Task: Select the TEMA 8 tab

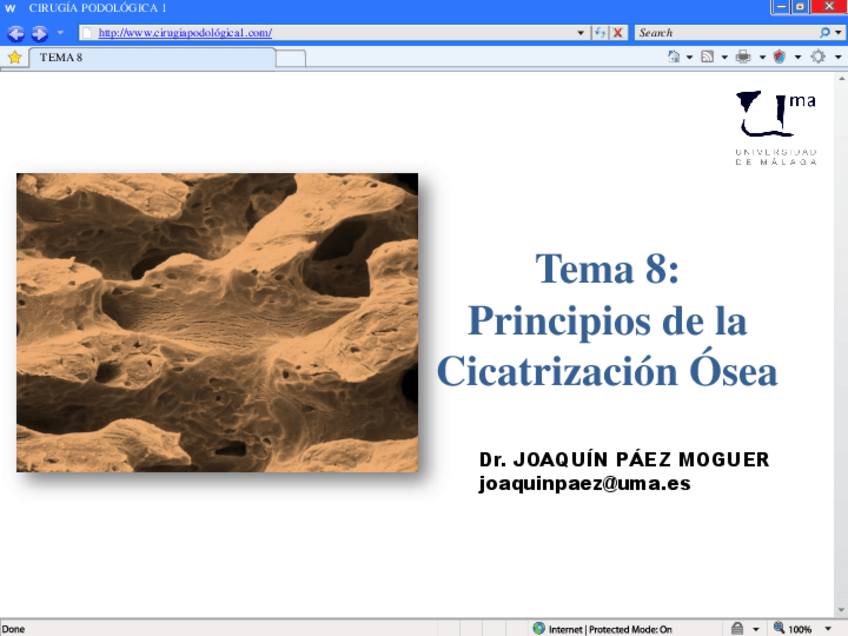Action: click(x=150, y=57)
